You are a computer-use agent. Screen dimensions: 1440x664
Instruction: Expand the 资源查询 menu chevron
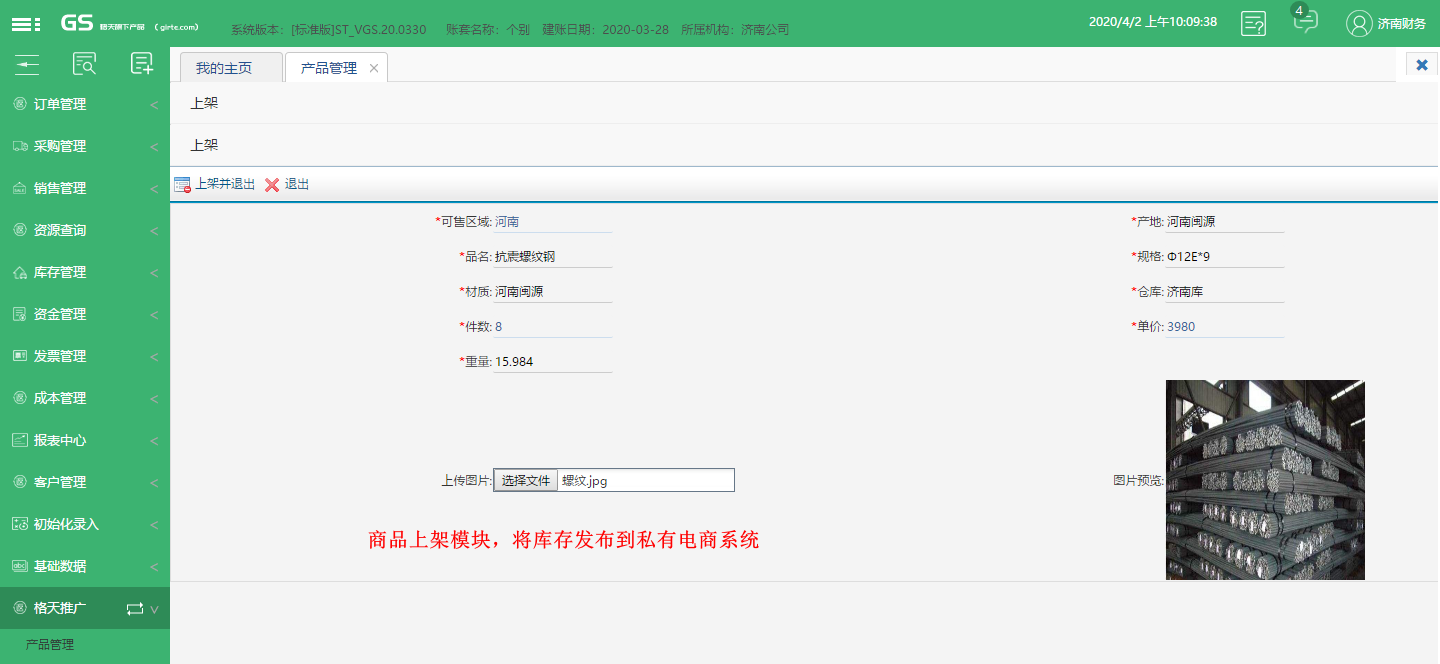(154, 231)
